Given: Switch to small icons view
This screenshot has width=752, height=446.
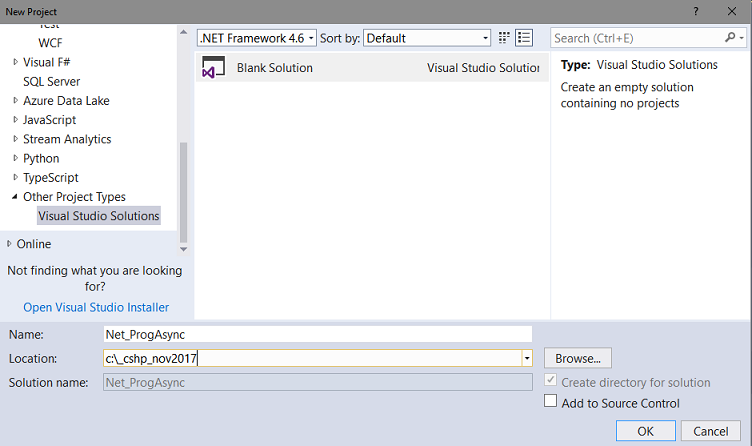Looking at the screenshot, I should (x=504, y=38).
